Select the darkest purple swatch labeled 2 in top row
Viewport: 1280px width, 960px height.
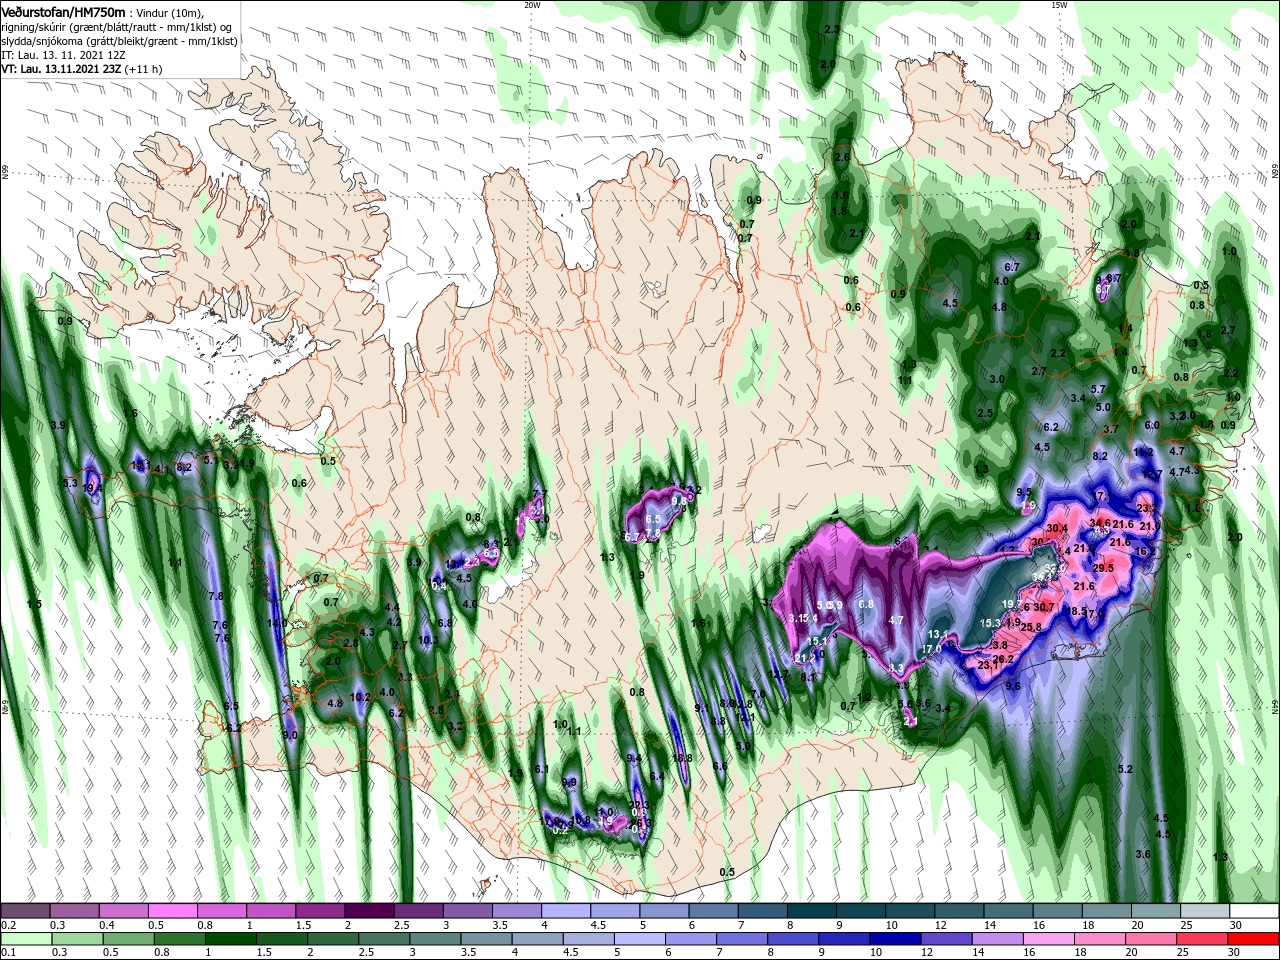pyautogui.click(x=369, y=911)
